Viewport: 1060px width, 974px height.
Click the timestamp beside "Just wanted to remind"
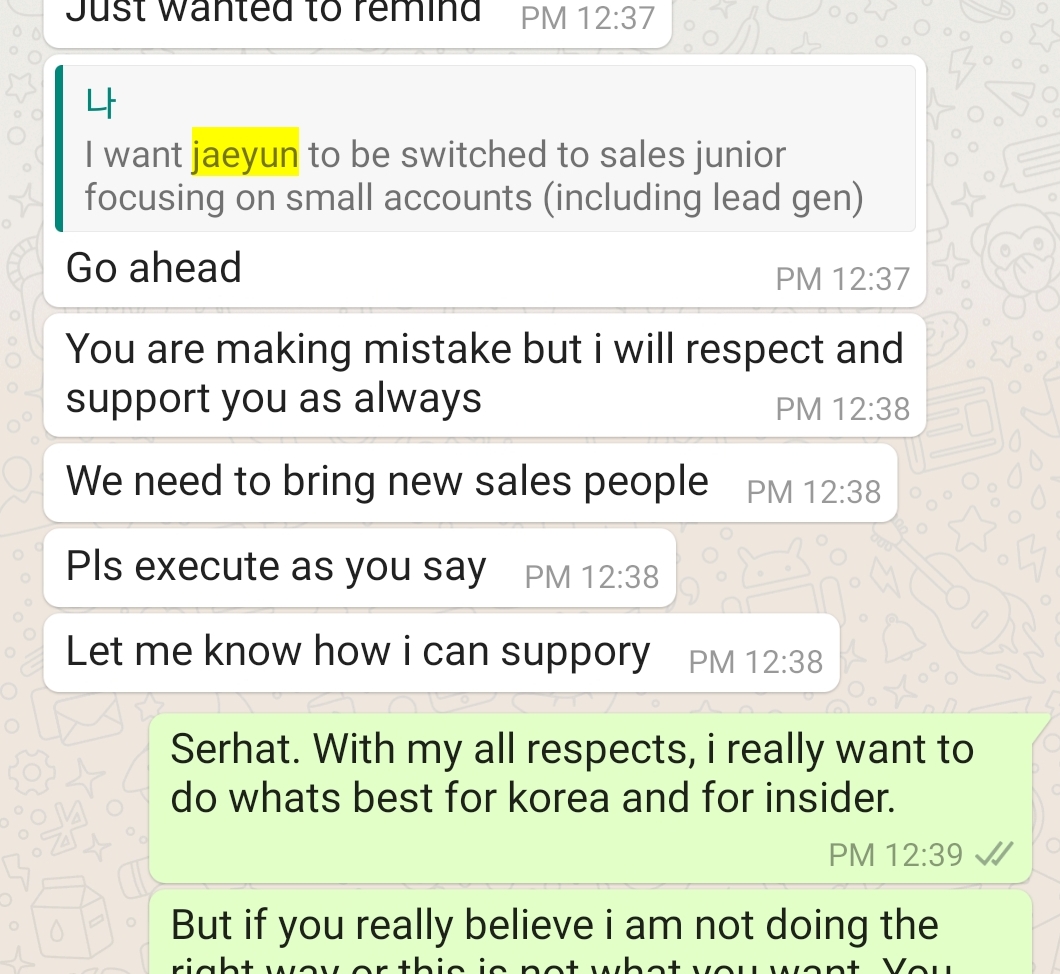(587, 18)
